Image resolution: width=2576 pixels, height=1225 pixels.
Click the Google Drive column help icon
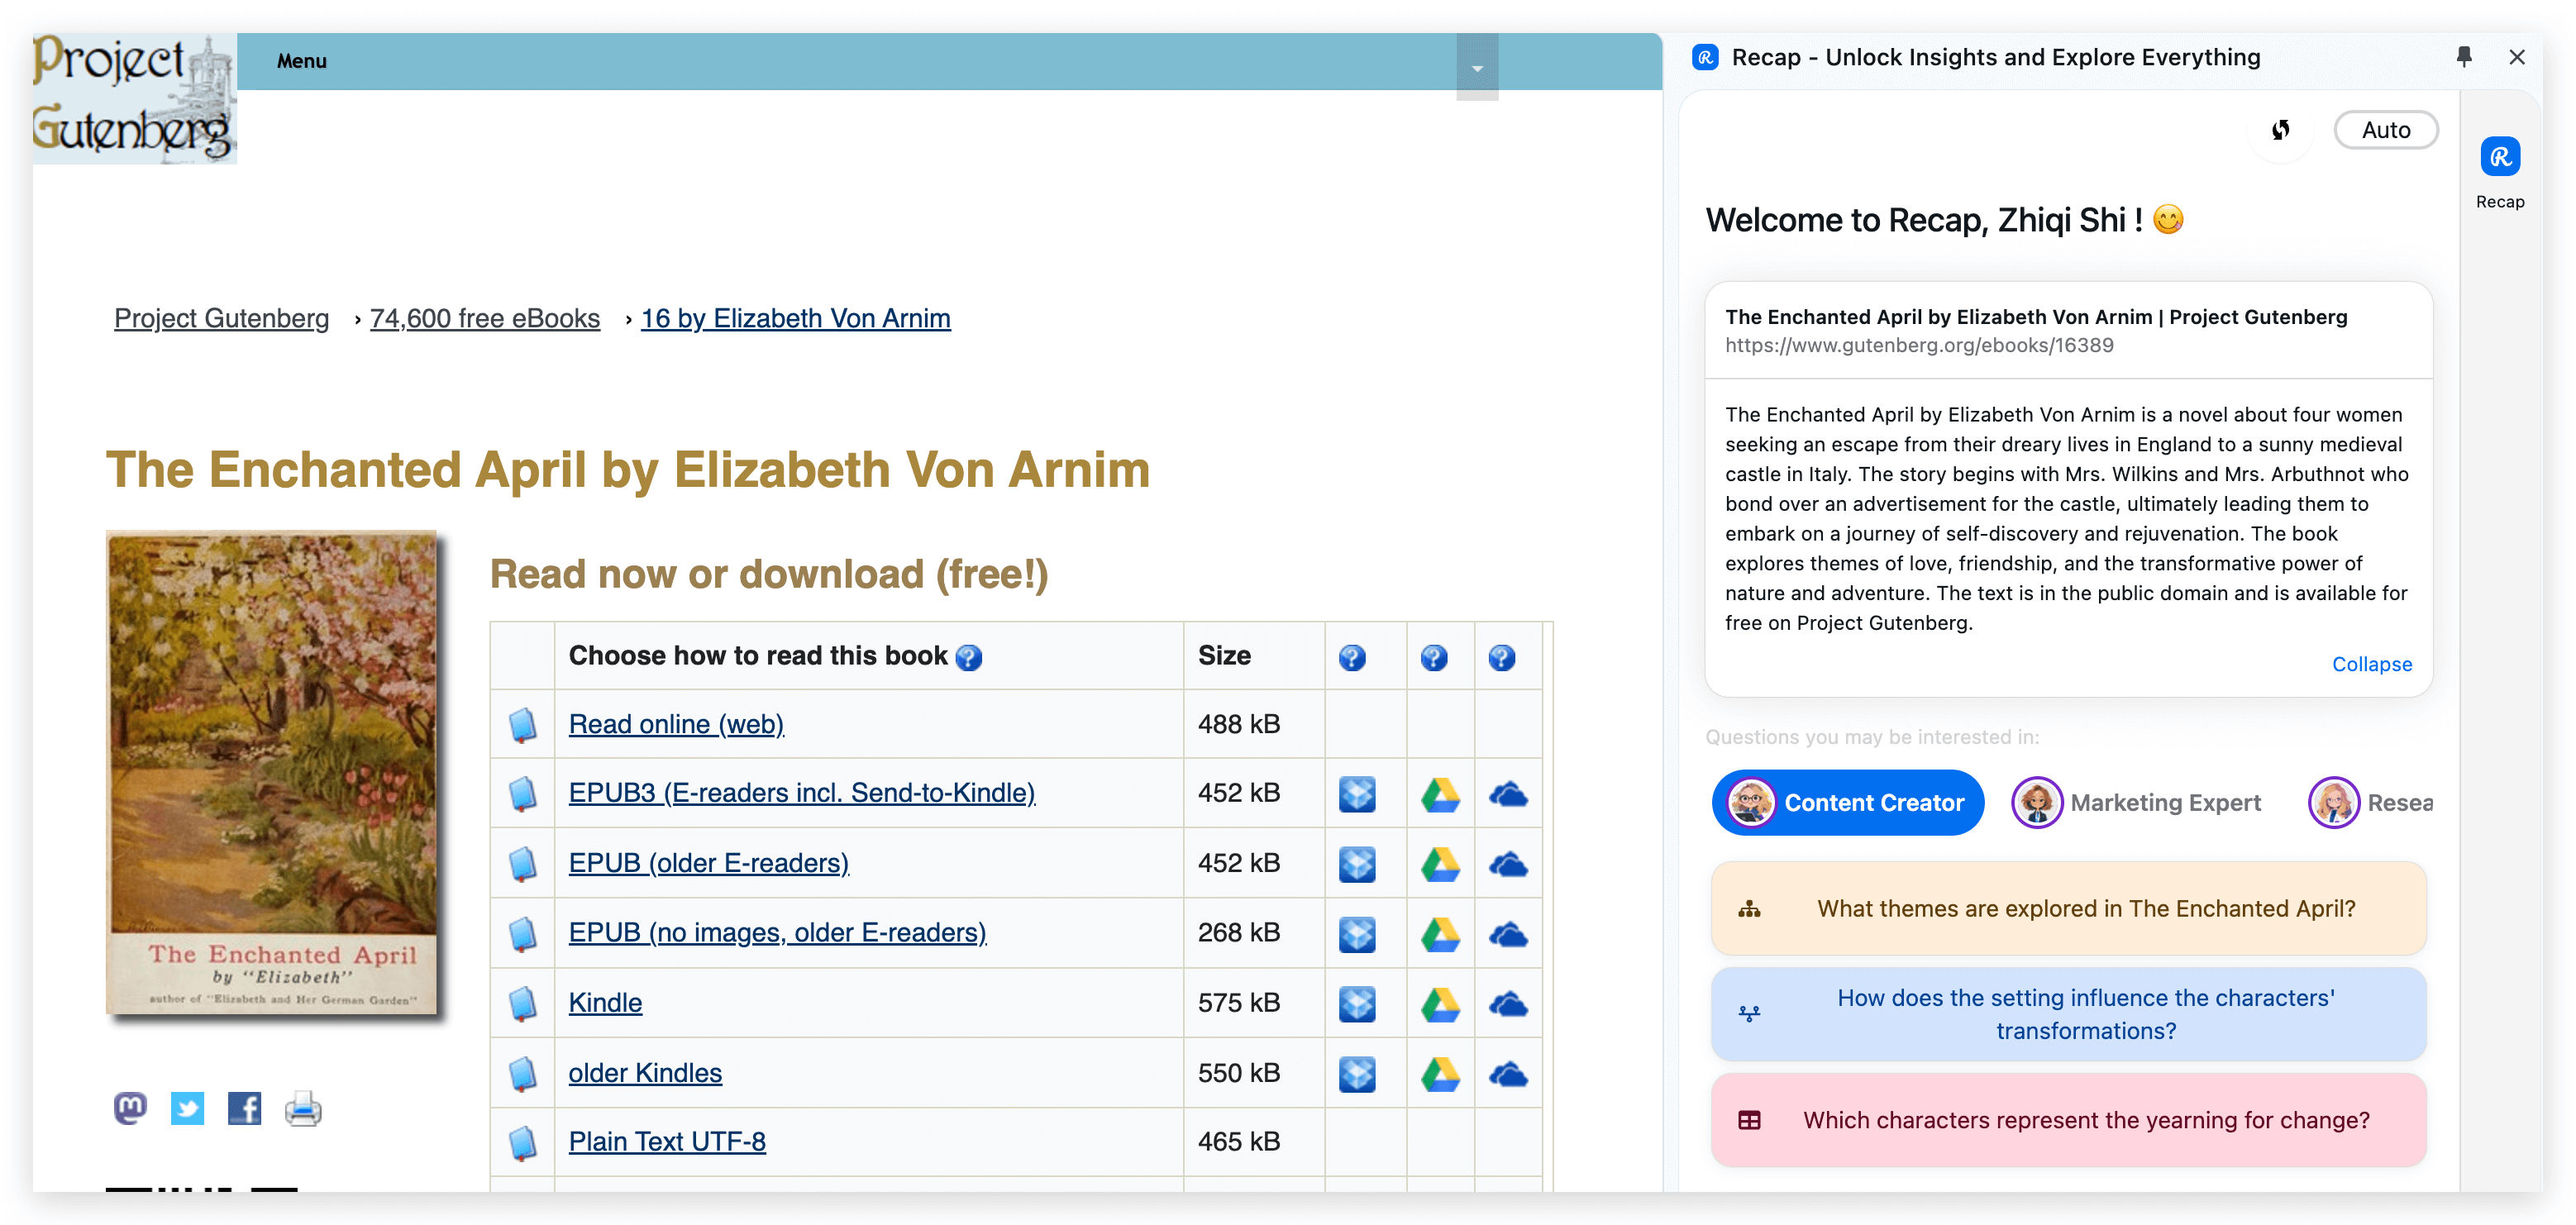(1434, 657)
